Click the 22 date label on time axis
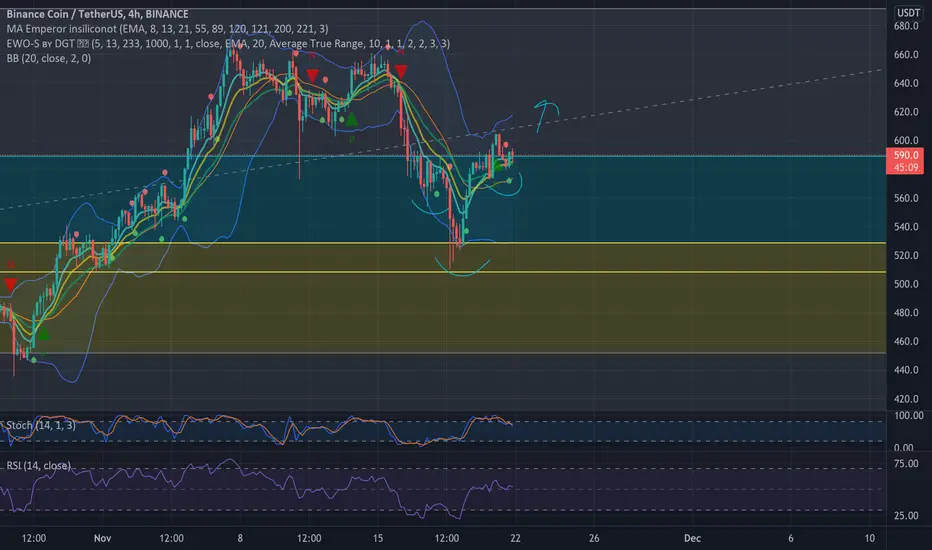The width and height of the screenshot is (932, 550). tap(515, 538)
